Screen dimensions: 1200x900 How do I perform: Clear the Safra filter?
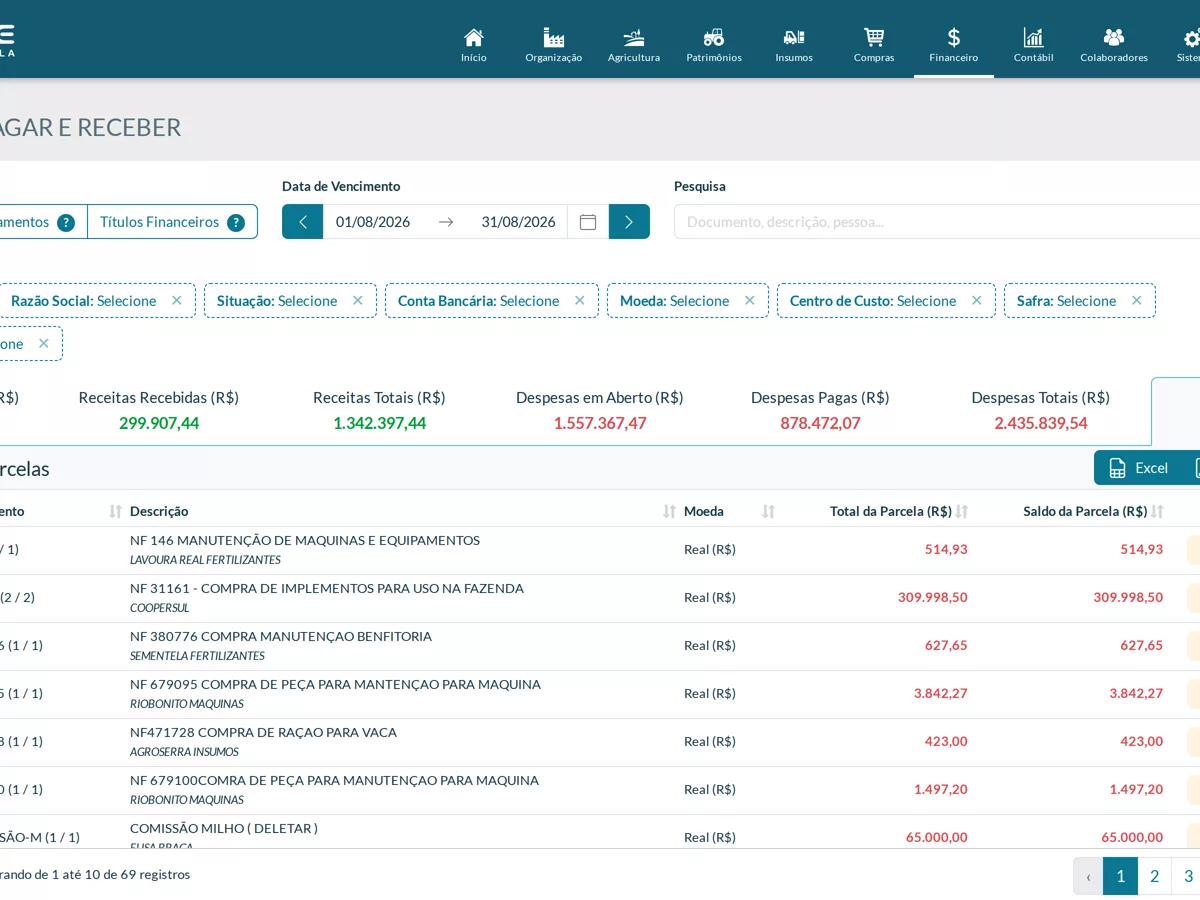pyautogui.click(x=1137, y=300)
